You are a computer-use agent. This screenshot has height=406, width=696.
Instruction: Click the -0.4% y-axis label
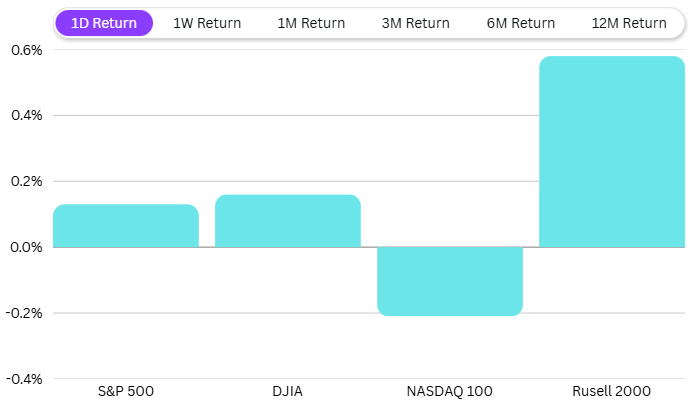[24, 379]
